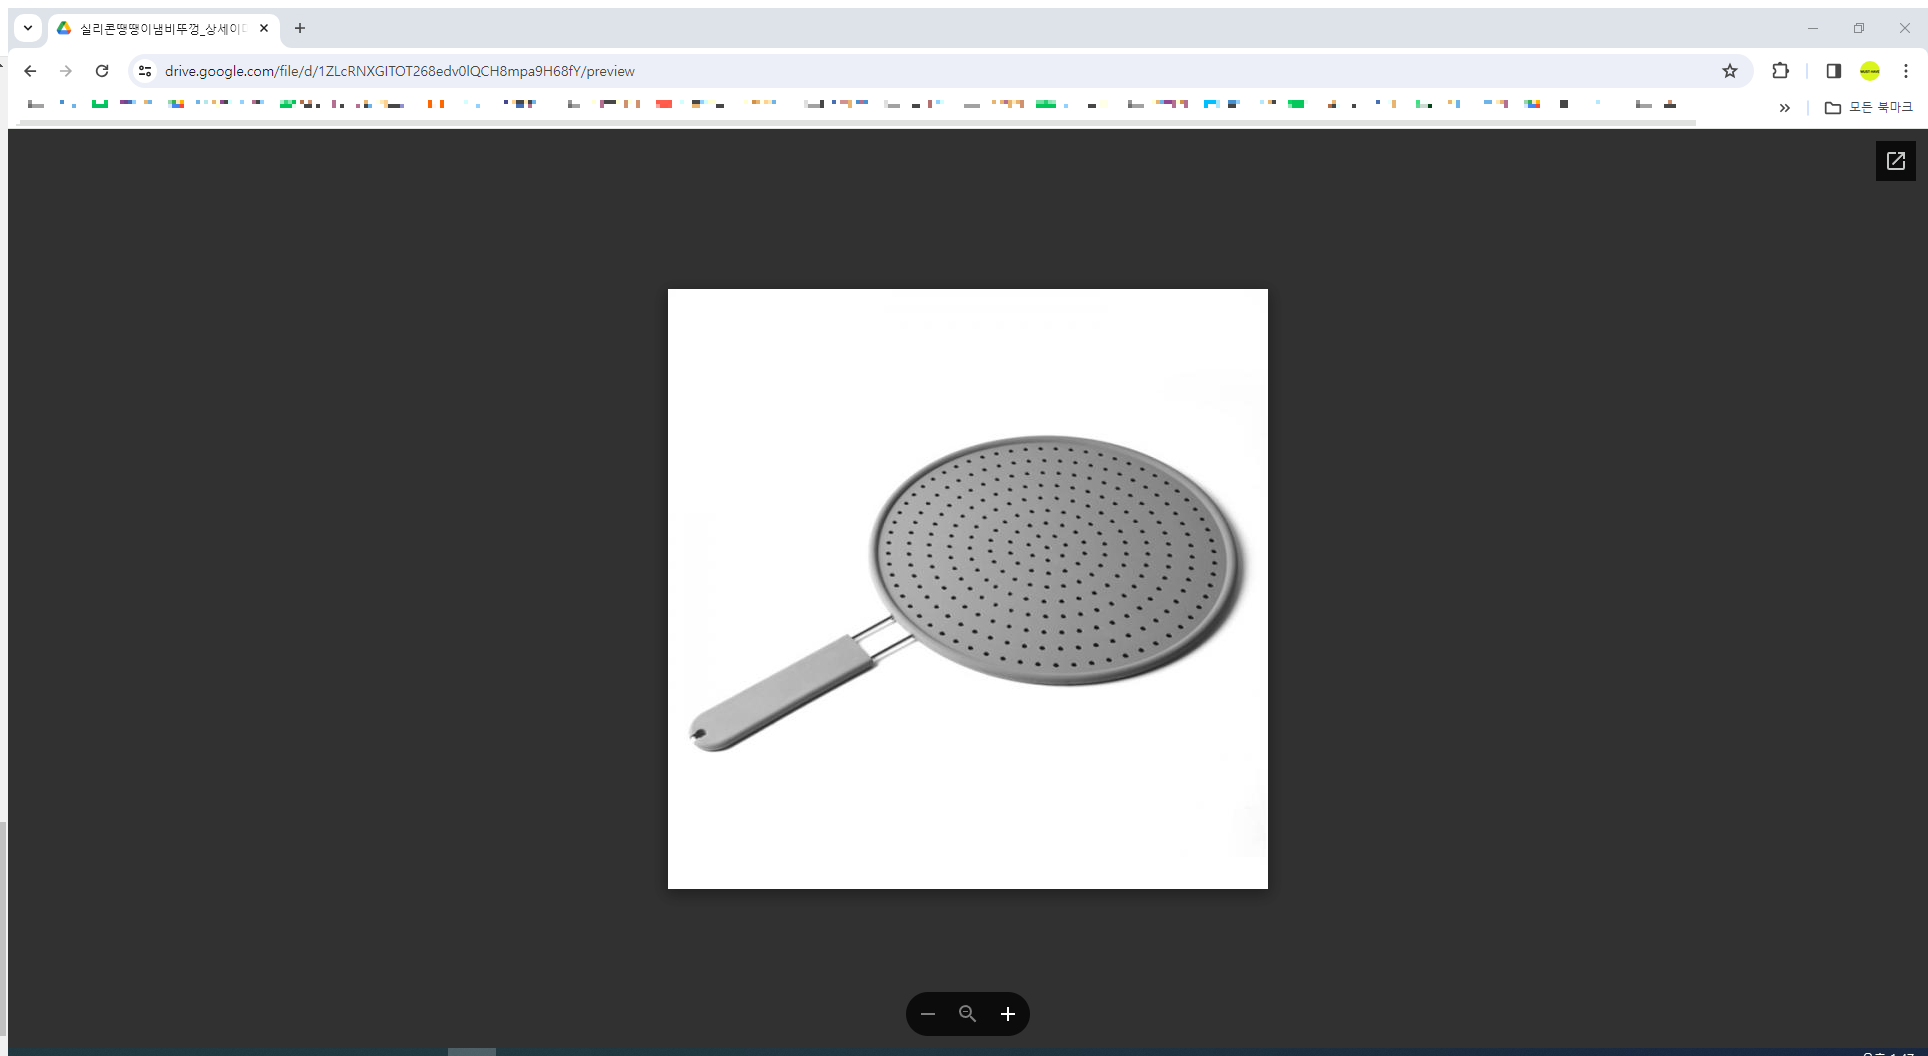The image size is (1928, 1056).
Task: Open the file in a new window
Action: click(x=1895, y=161)
